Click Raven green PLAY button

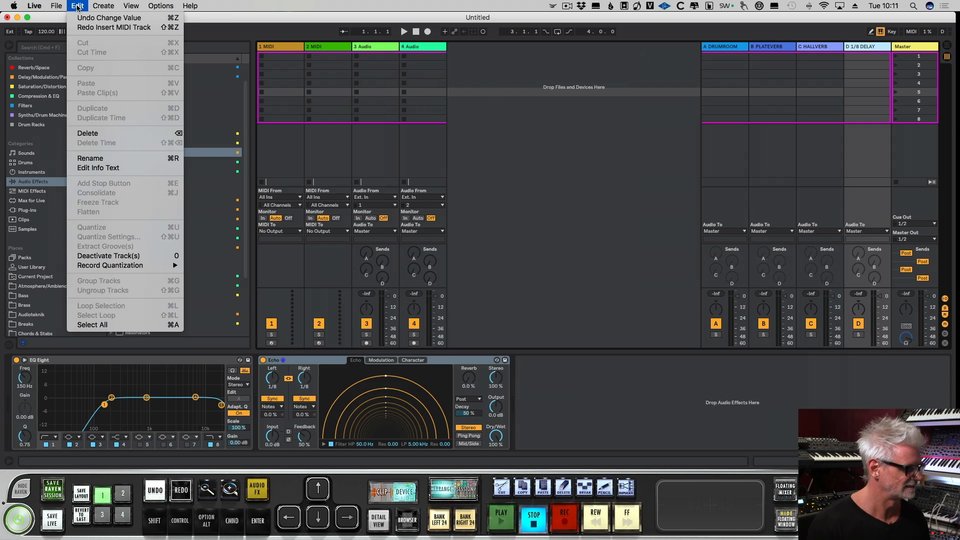(501, 517)
